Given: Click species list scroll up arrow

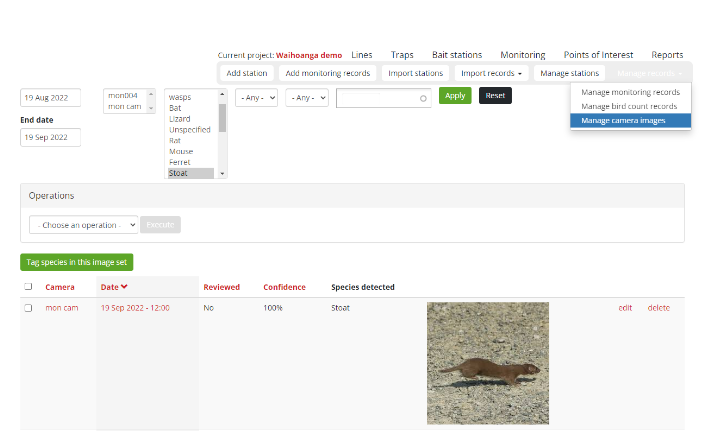Looking at the screenshot, I should [222, 94].
